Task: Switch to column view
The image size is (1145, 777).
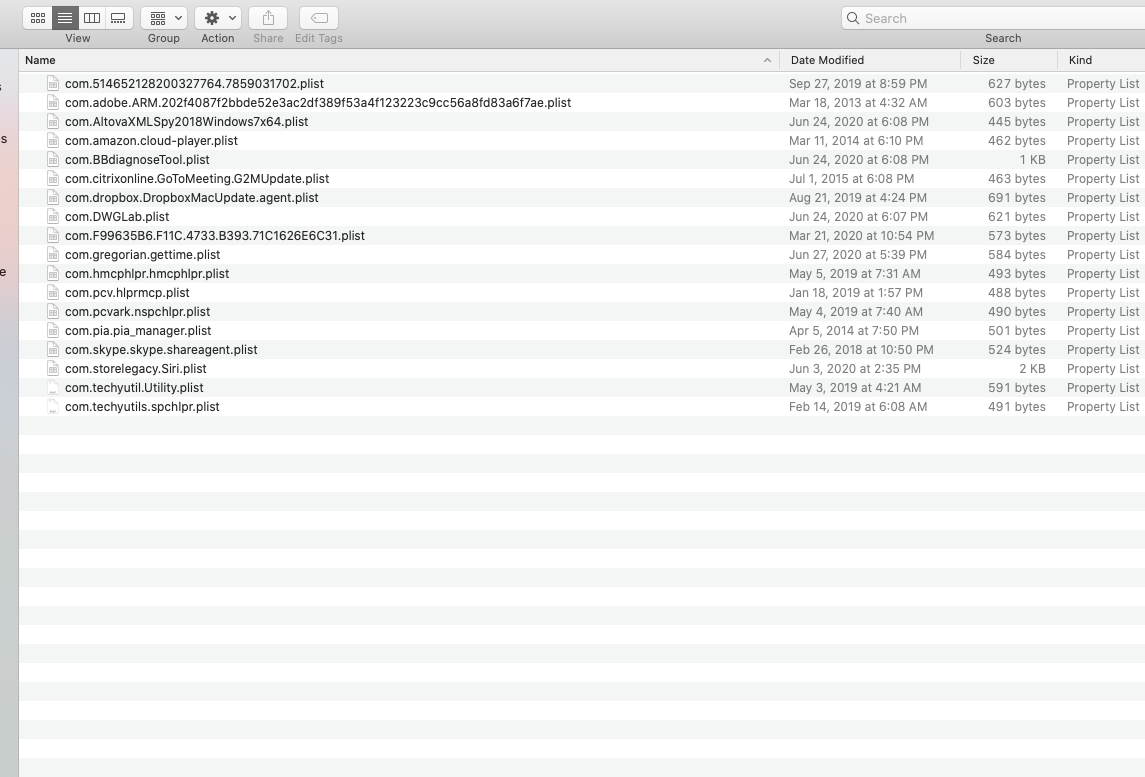Action: (x=92, y=18)
